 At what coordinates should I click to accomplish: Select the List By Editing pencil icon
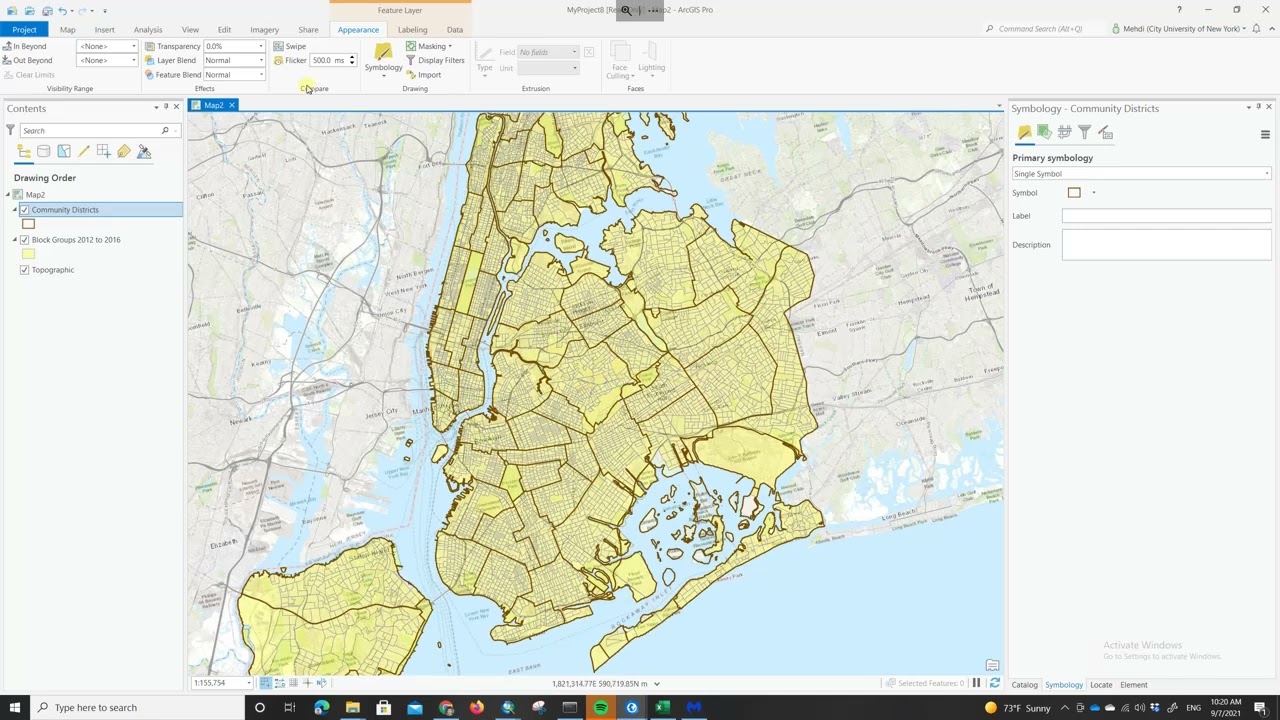84,151
